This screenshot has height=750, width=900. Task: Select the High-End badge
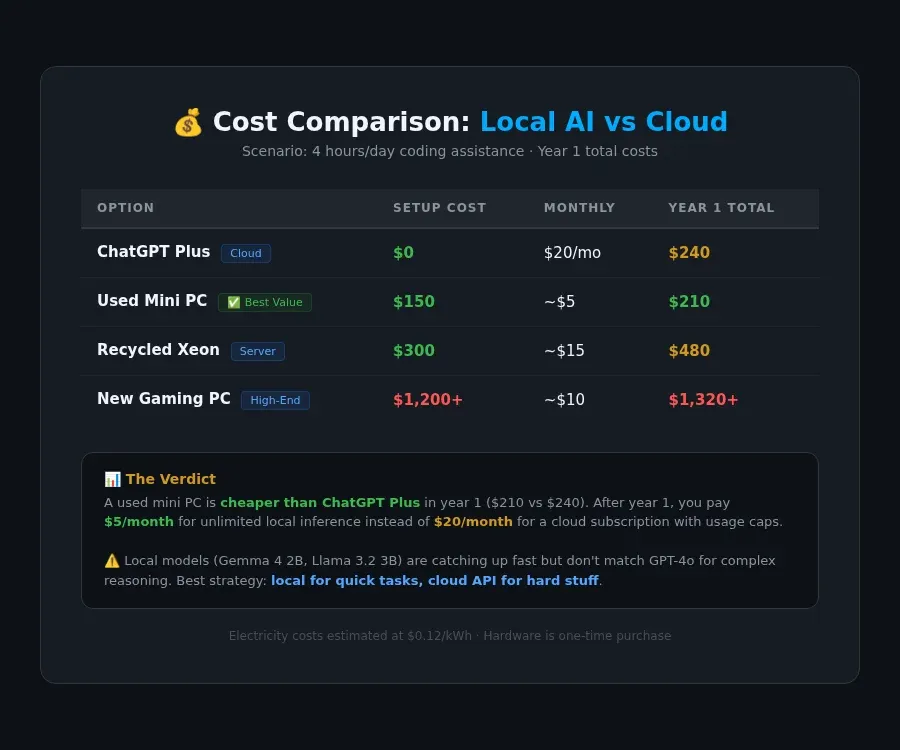[275, 400]
